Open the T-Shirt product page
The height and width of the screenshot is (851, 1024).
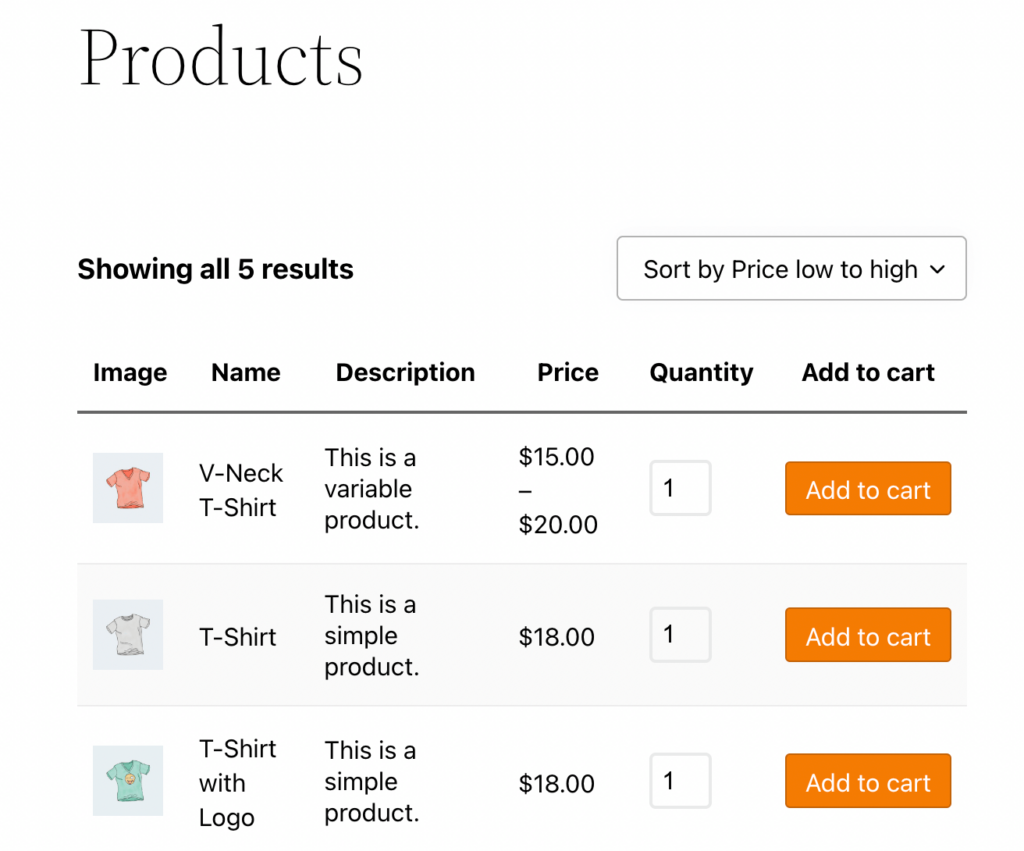pyautogui.click(x=238, y=636)
